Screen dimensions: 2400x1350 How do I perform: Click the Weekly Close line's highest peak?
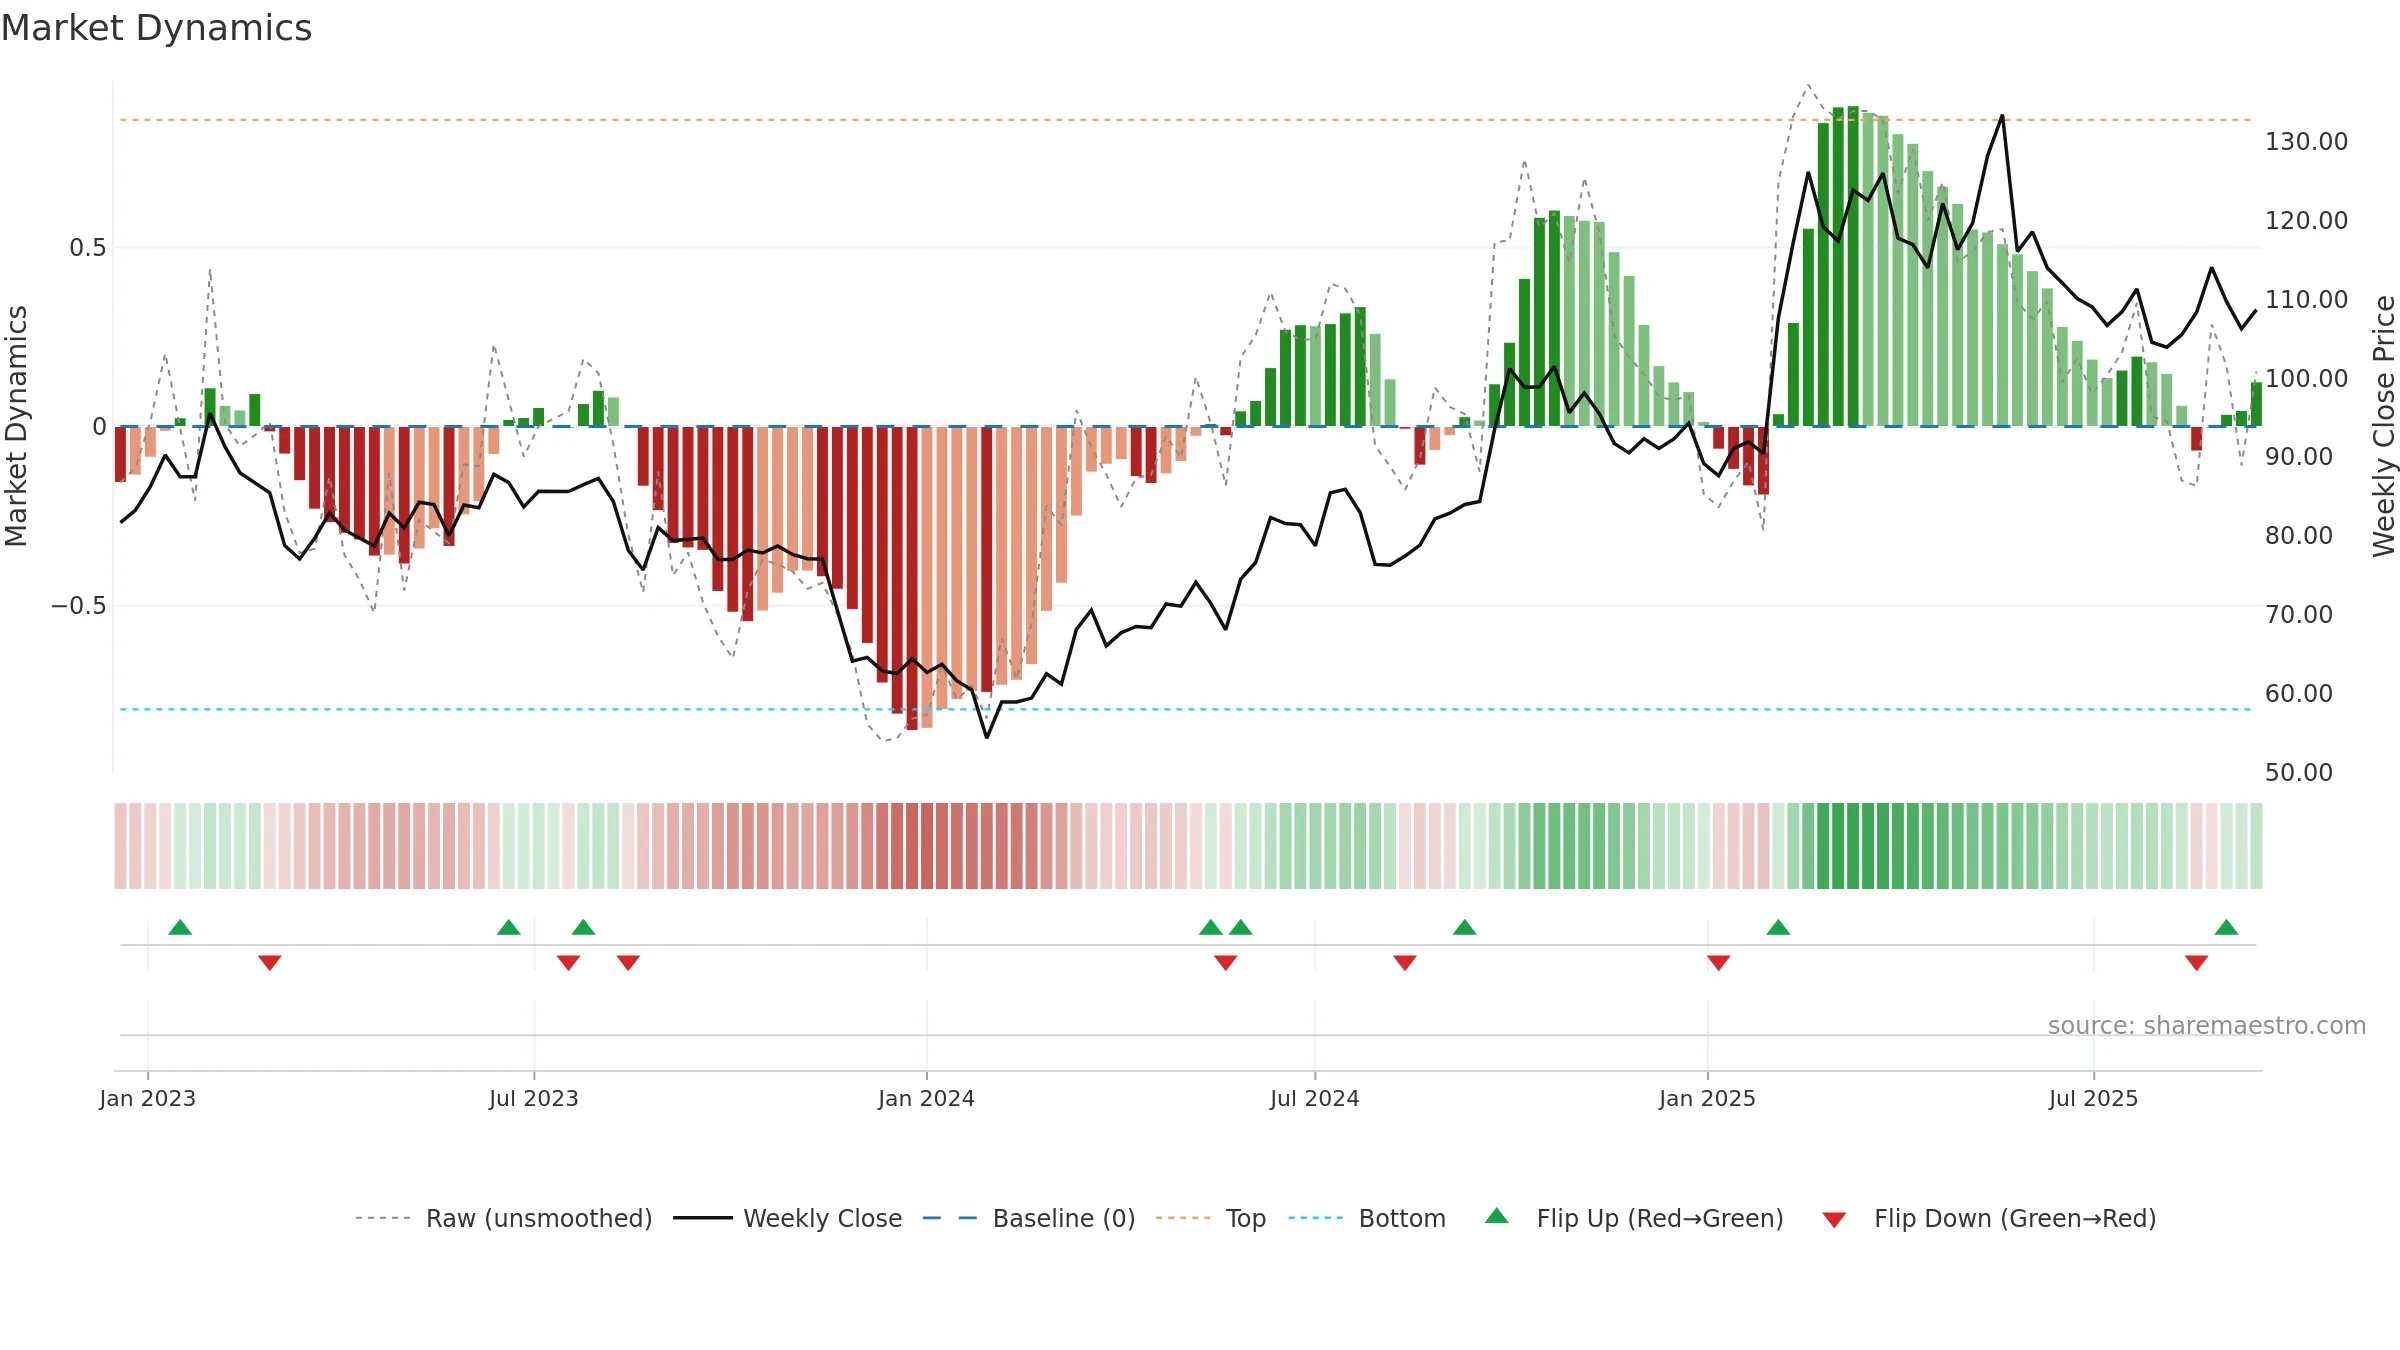tap(2002, 117)
